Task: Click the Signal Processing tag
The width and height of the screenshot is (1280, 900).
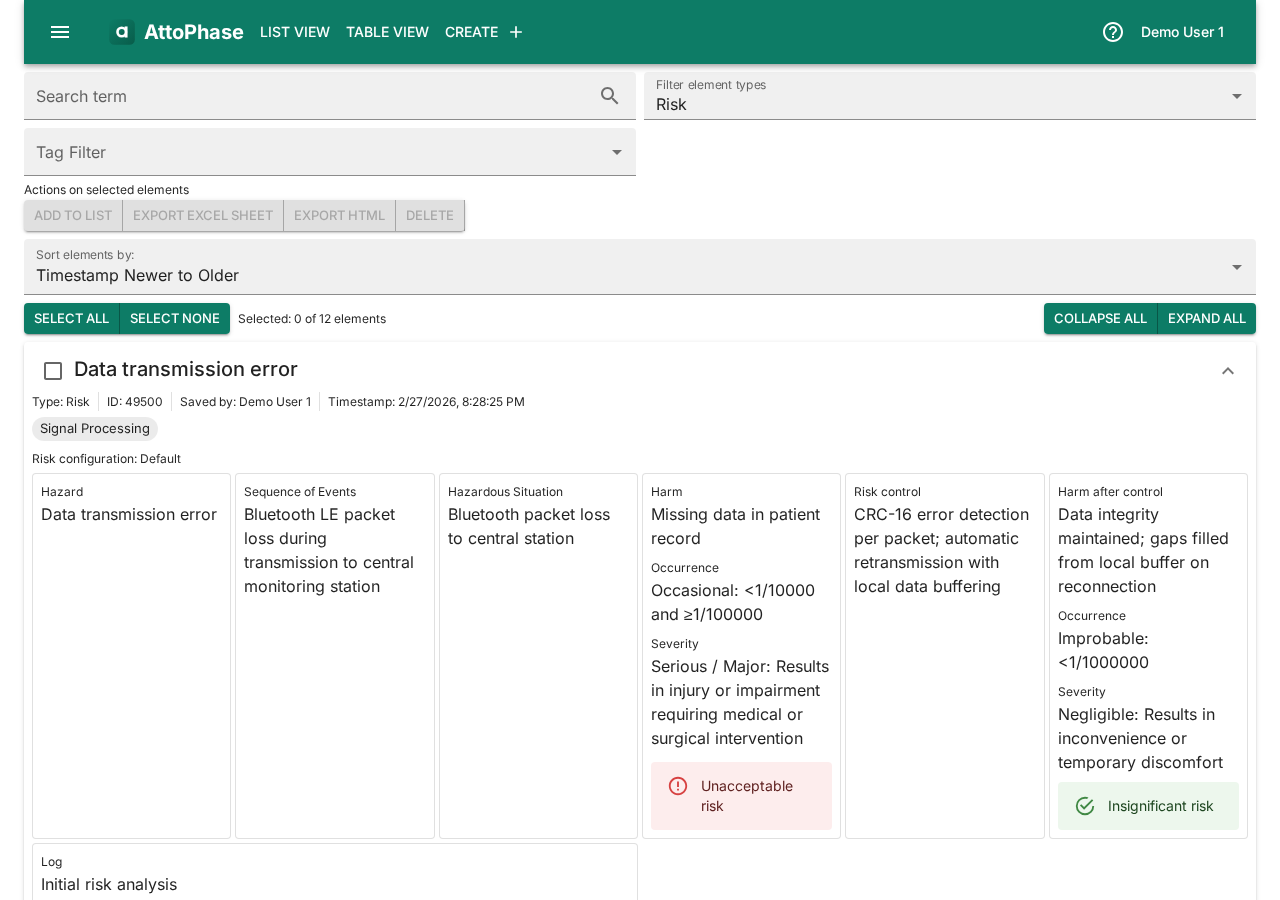Action: click(94, 428)
